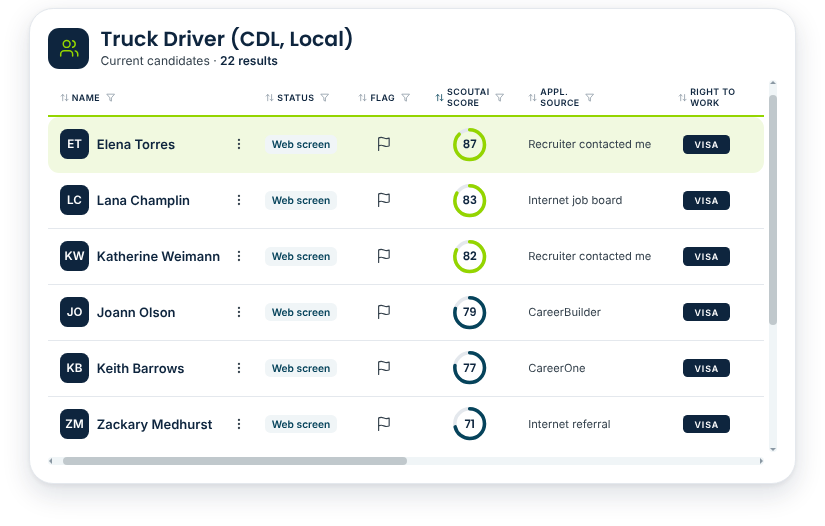Click the horizontal scrollbar thumb
825x526 pixels.
[235, 461]
